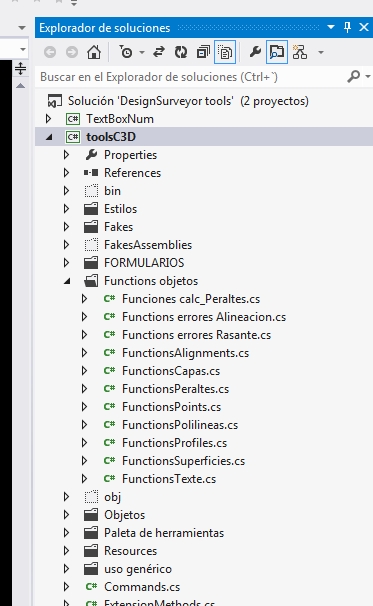
Task: Select FunctionsPeraltes.cs file
Action: point(175,389)
